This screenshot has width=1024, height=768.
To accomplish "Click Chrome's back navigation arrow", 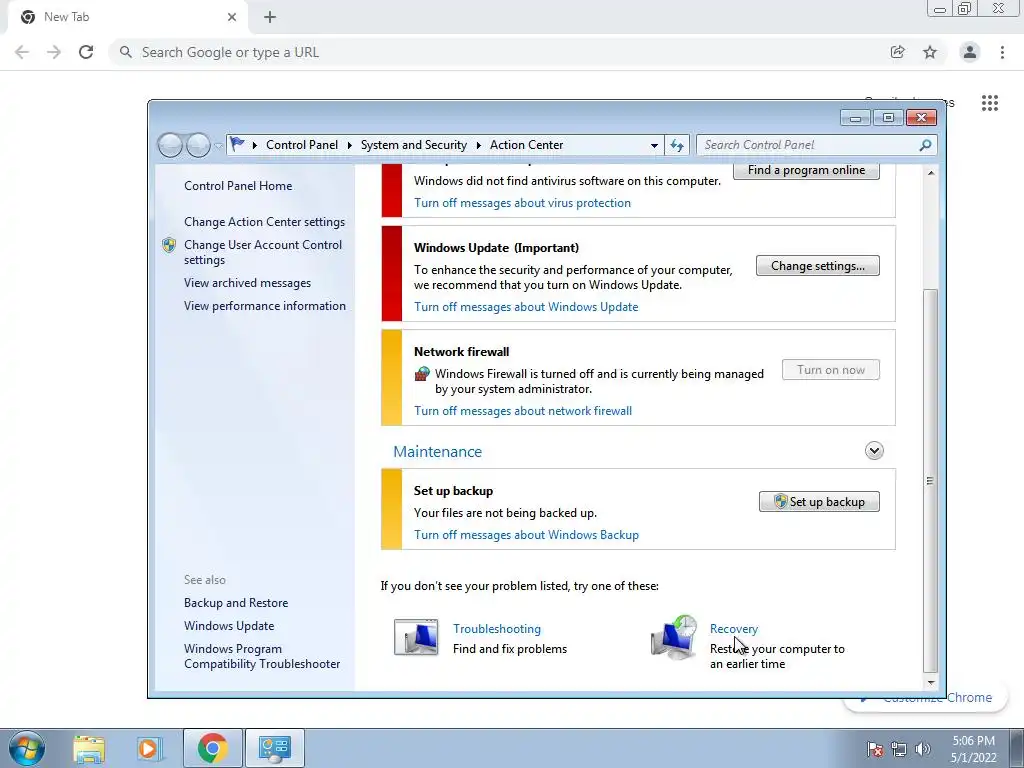I will pos(22,52).
